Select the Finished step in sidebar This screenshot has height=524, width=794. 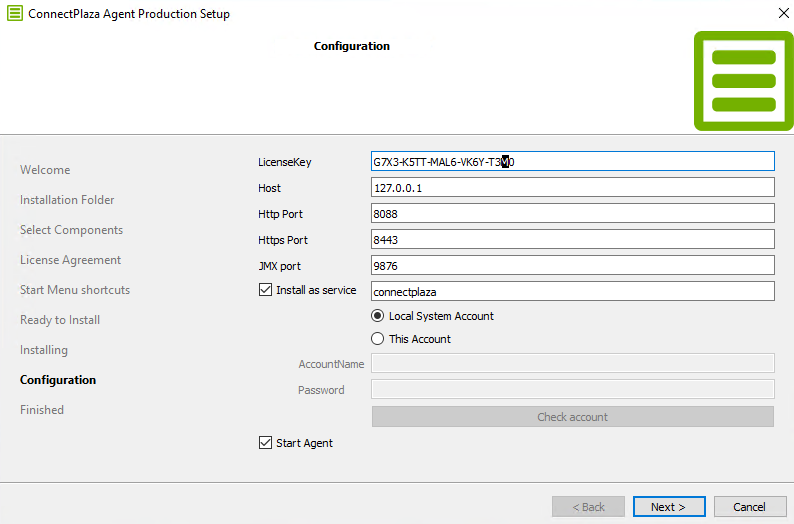[42, 410]
